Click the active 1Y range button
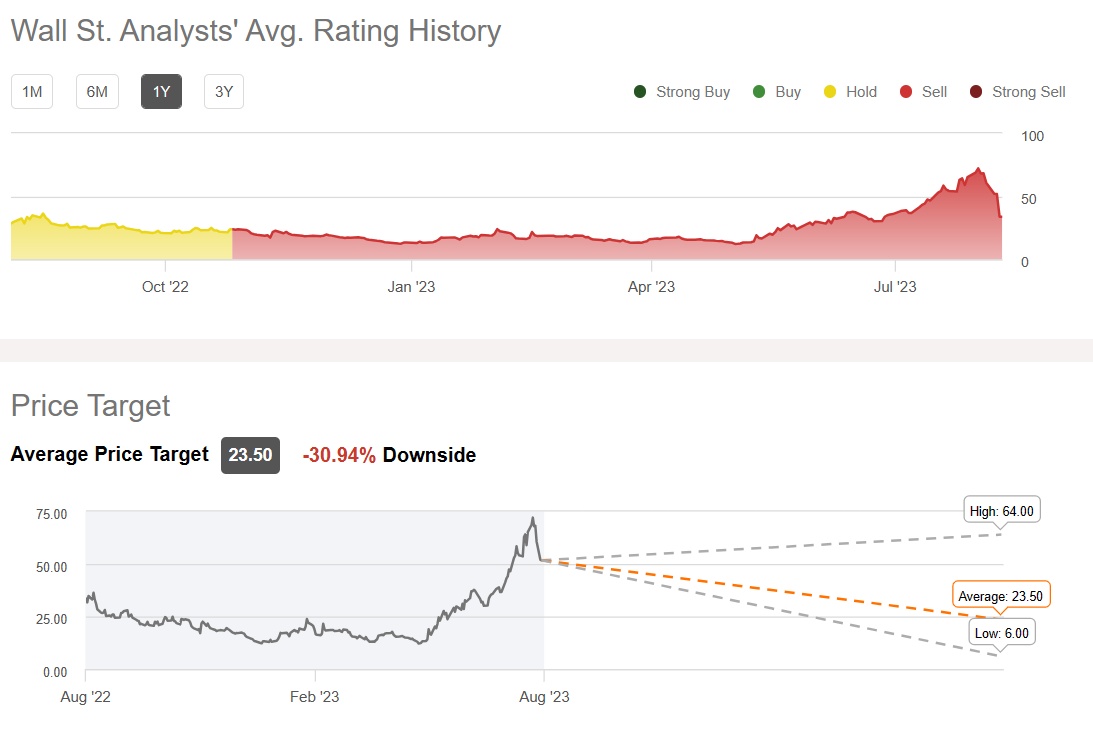Screen dimensions: 1093x730 coord(161,92)
